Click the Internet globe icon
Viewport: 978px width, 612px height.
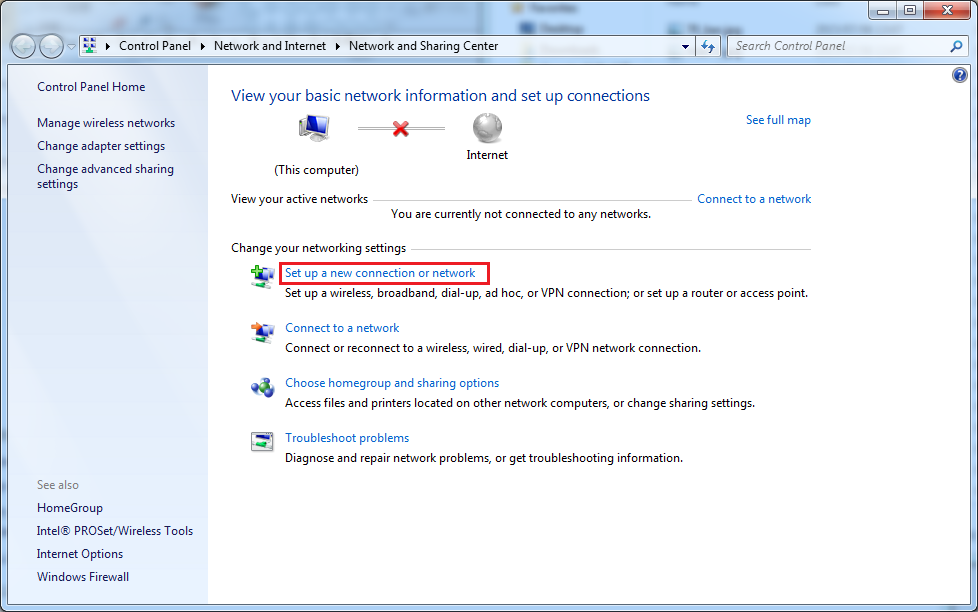coord(487,128)
